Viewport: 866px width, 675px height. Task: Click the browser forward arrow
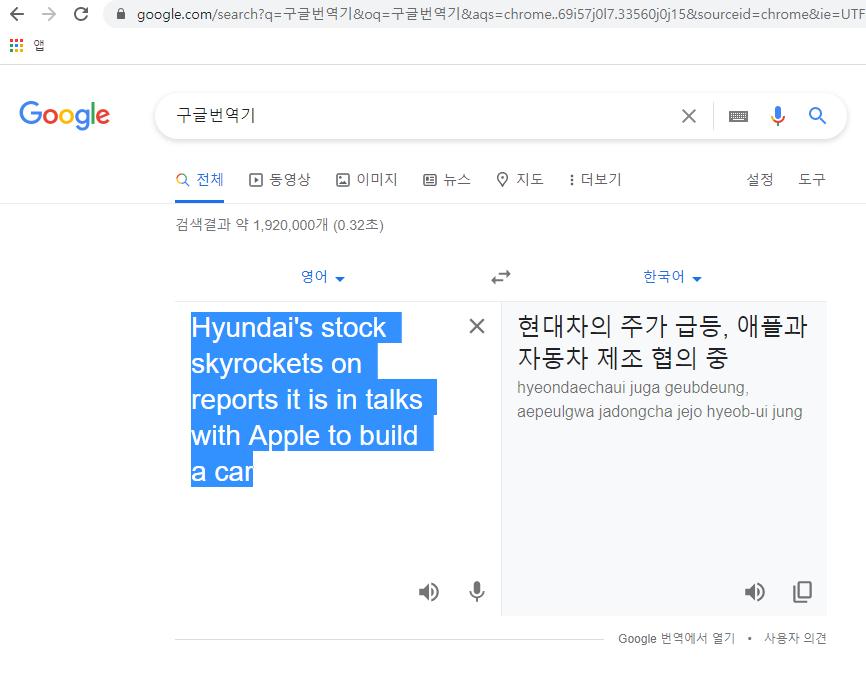click(x=49, y=14)
